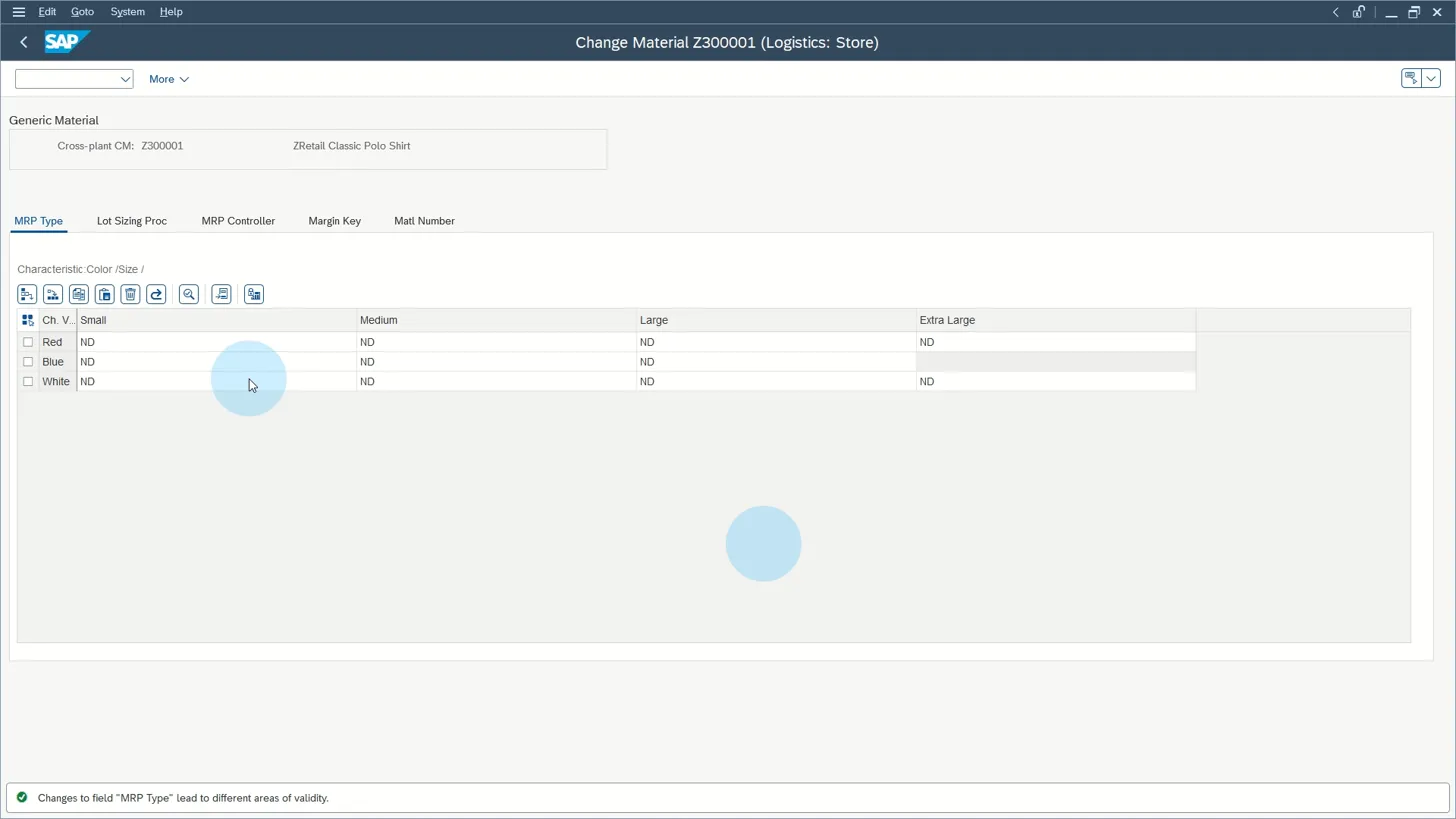Image resolution: width=1456 pixels, height=819 pixels.
Task: Select the ND cell for Blue in Medium
Action: pyautogui.click(x=497, y=362)
